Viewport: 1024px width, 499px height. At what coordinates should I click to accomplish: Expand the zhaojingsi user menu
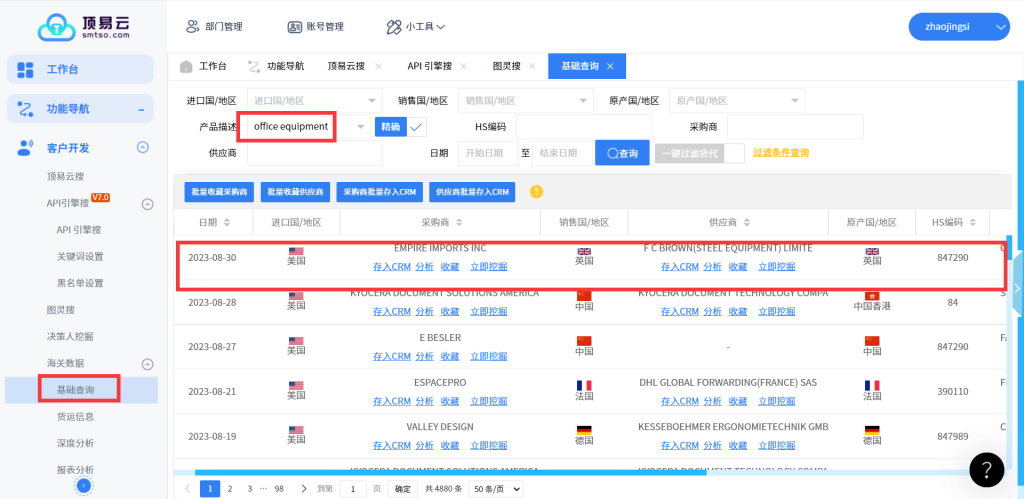[957, 27]
